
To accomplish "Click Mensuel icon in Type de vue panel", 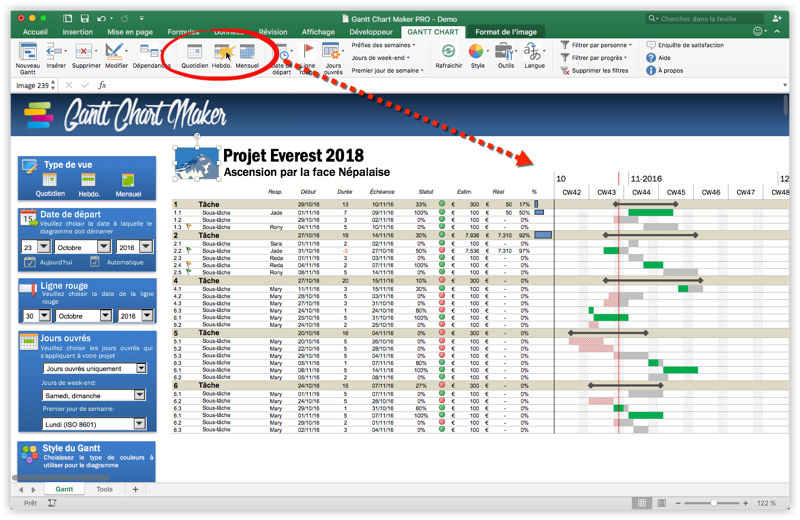I will [128, 180].
